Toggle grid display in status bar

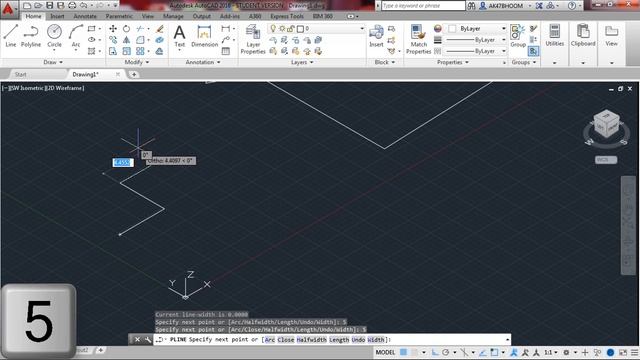point(403,352)
